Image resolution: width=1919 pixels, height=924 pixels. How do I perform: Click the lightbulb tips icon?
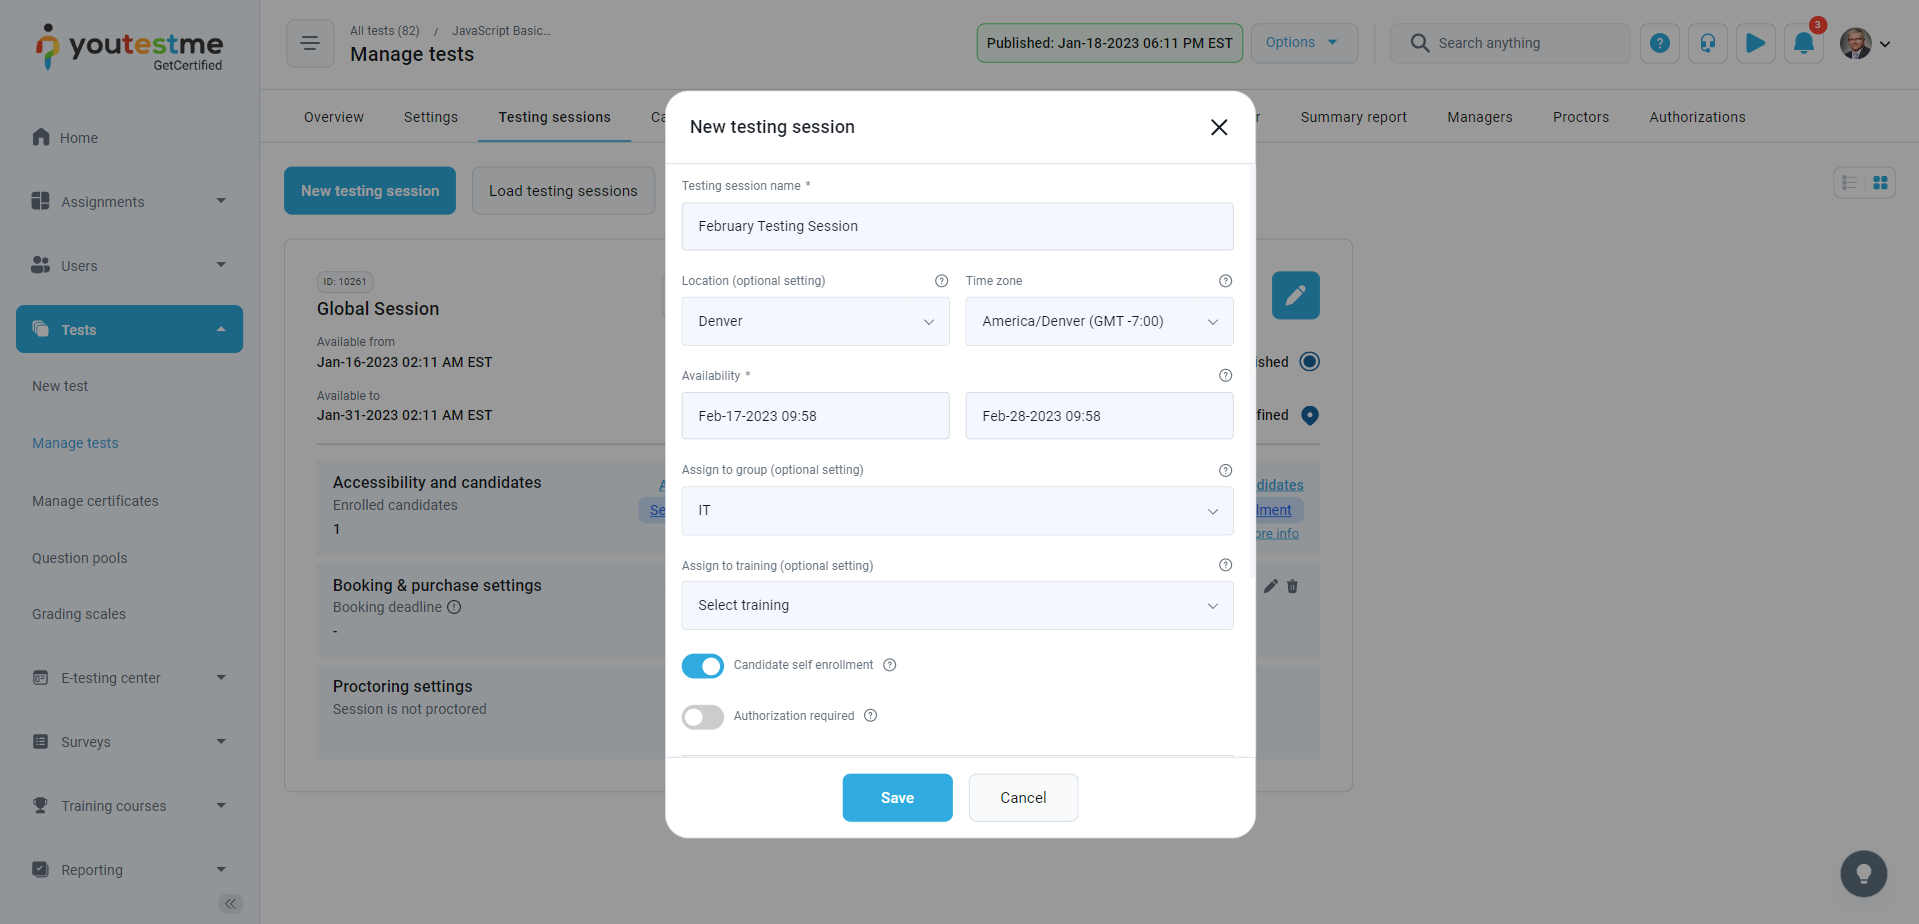(x=1863, y=874)
